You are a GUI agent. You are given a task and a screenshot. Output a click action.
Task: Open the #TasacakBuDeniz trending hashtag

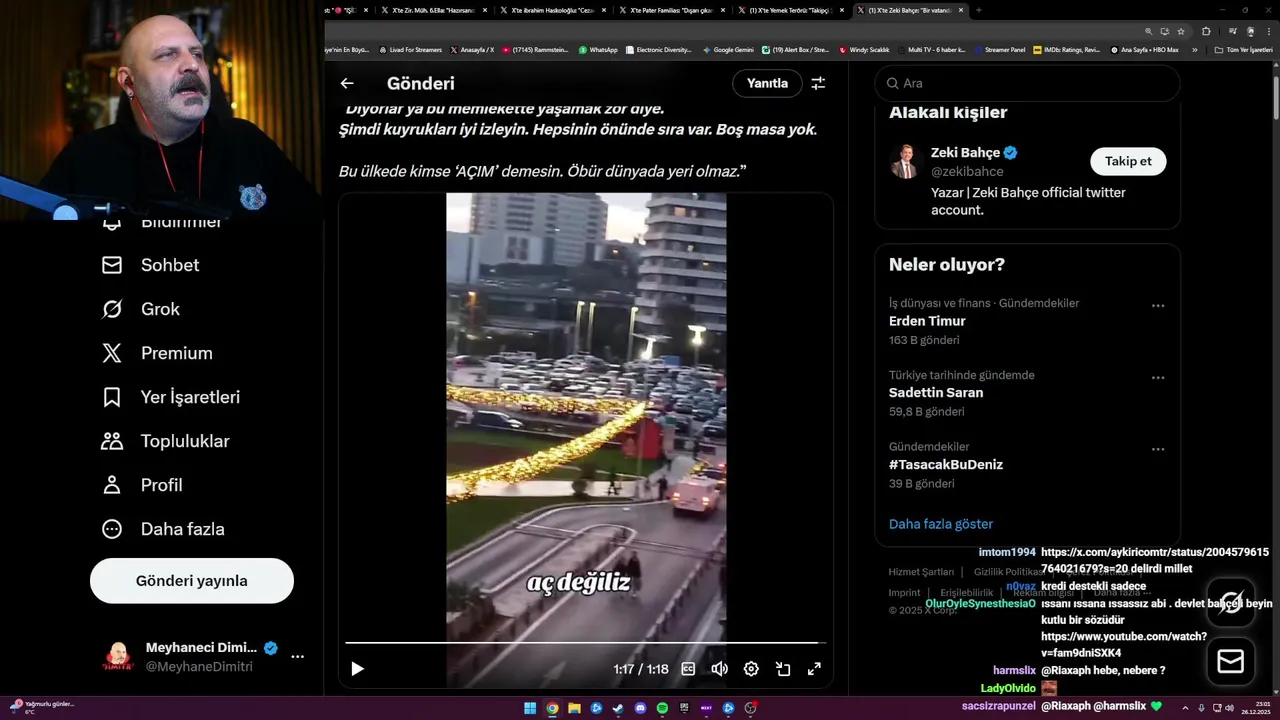pos(946,464)
